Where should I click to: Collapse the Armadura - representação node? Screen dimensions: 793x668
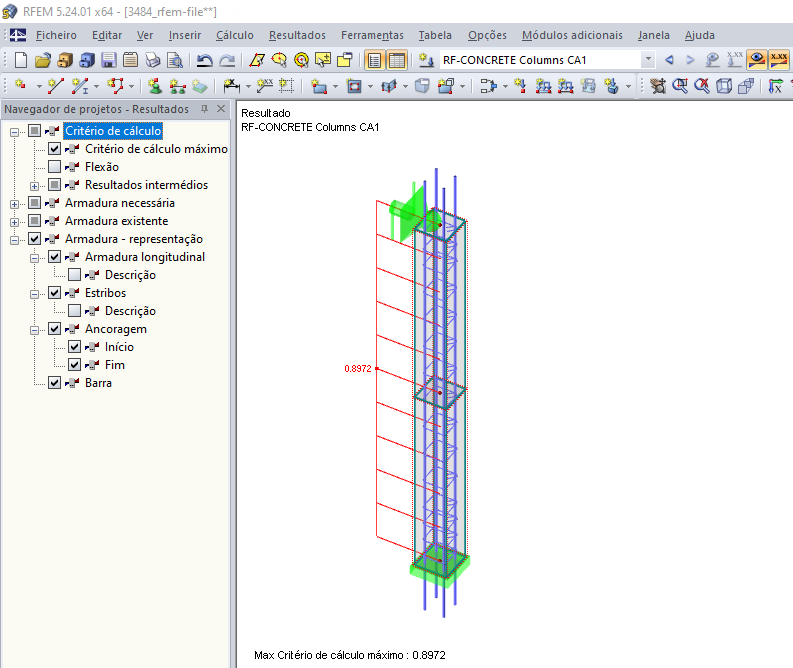click(x=15, y=240)
